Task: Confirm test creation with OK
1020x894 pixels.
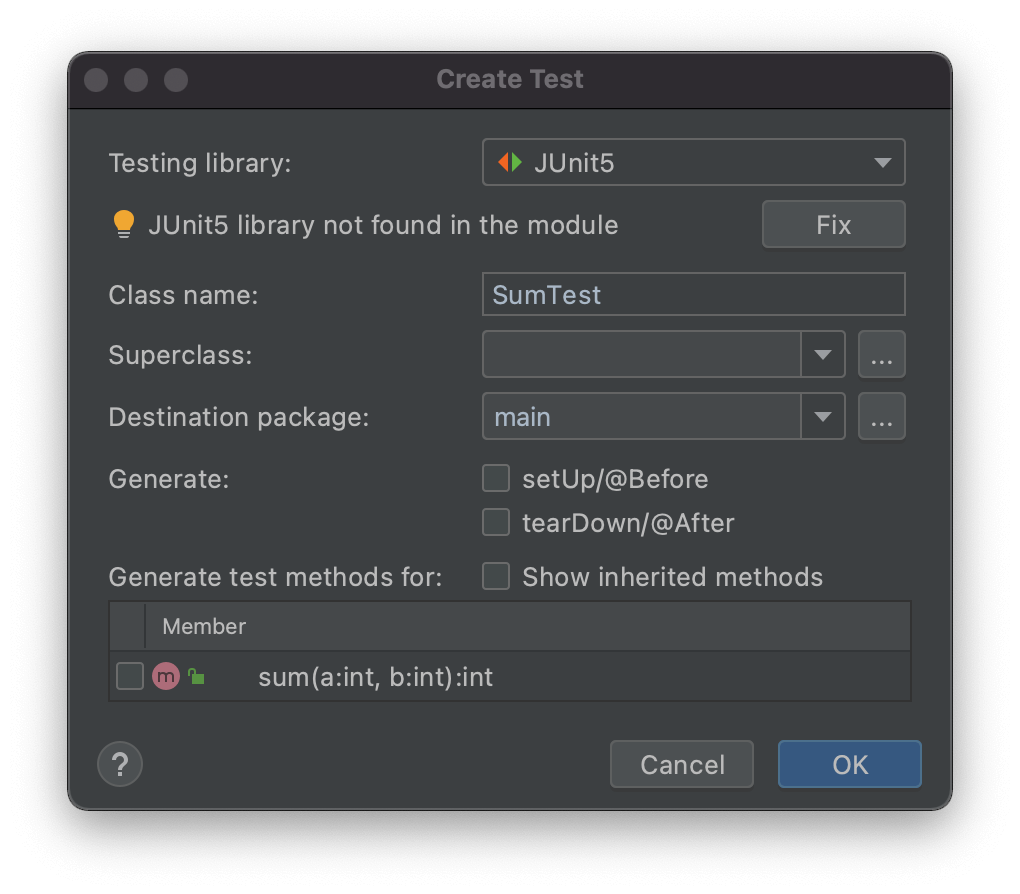Action: 849,764
